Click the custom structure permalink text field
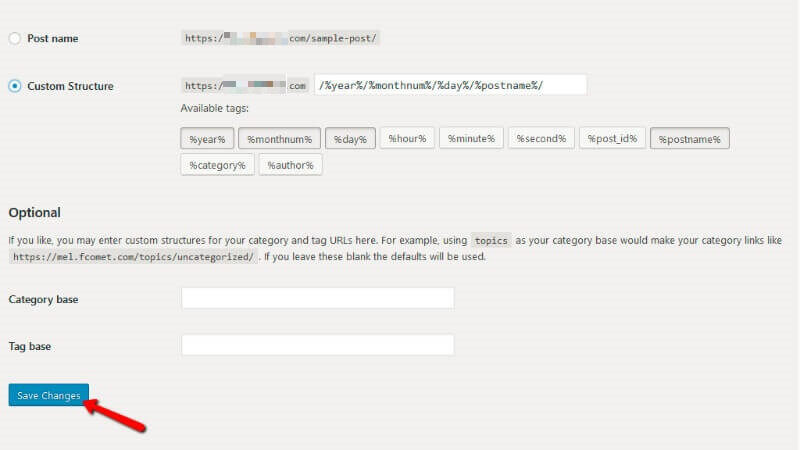Viewport: 800px width, 450px height. (451, 85)
